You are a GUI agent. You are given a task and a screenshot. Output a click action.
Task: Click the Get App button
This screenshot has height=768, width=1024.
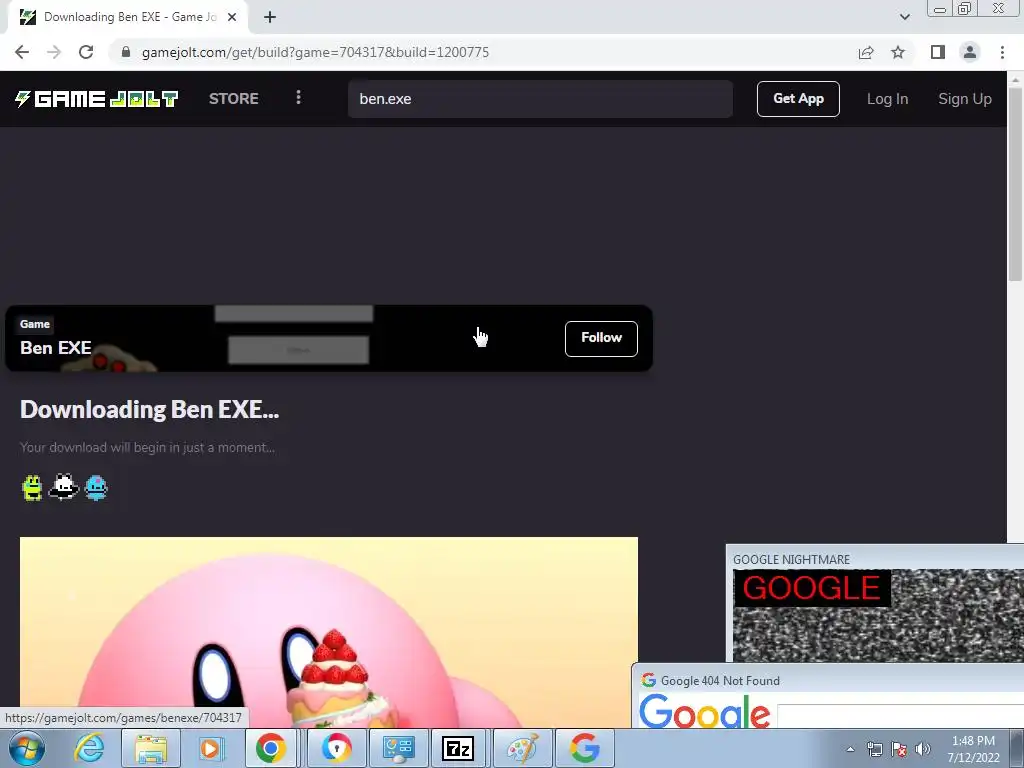click(x=798, y=99)
